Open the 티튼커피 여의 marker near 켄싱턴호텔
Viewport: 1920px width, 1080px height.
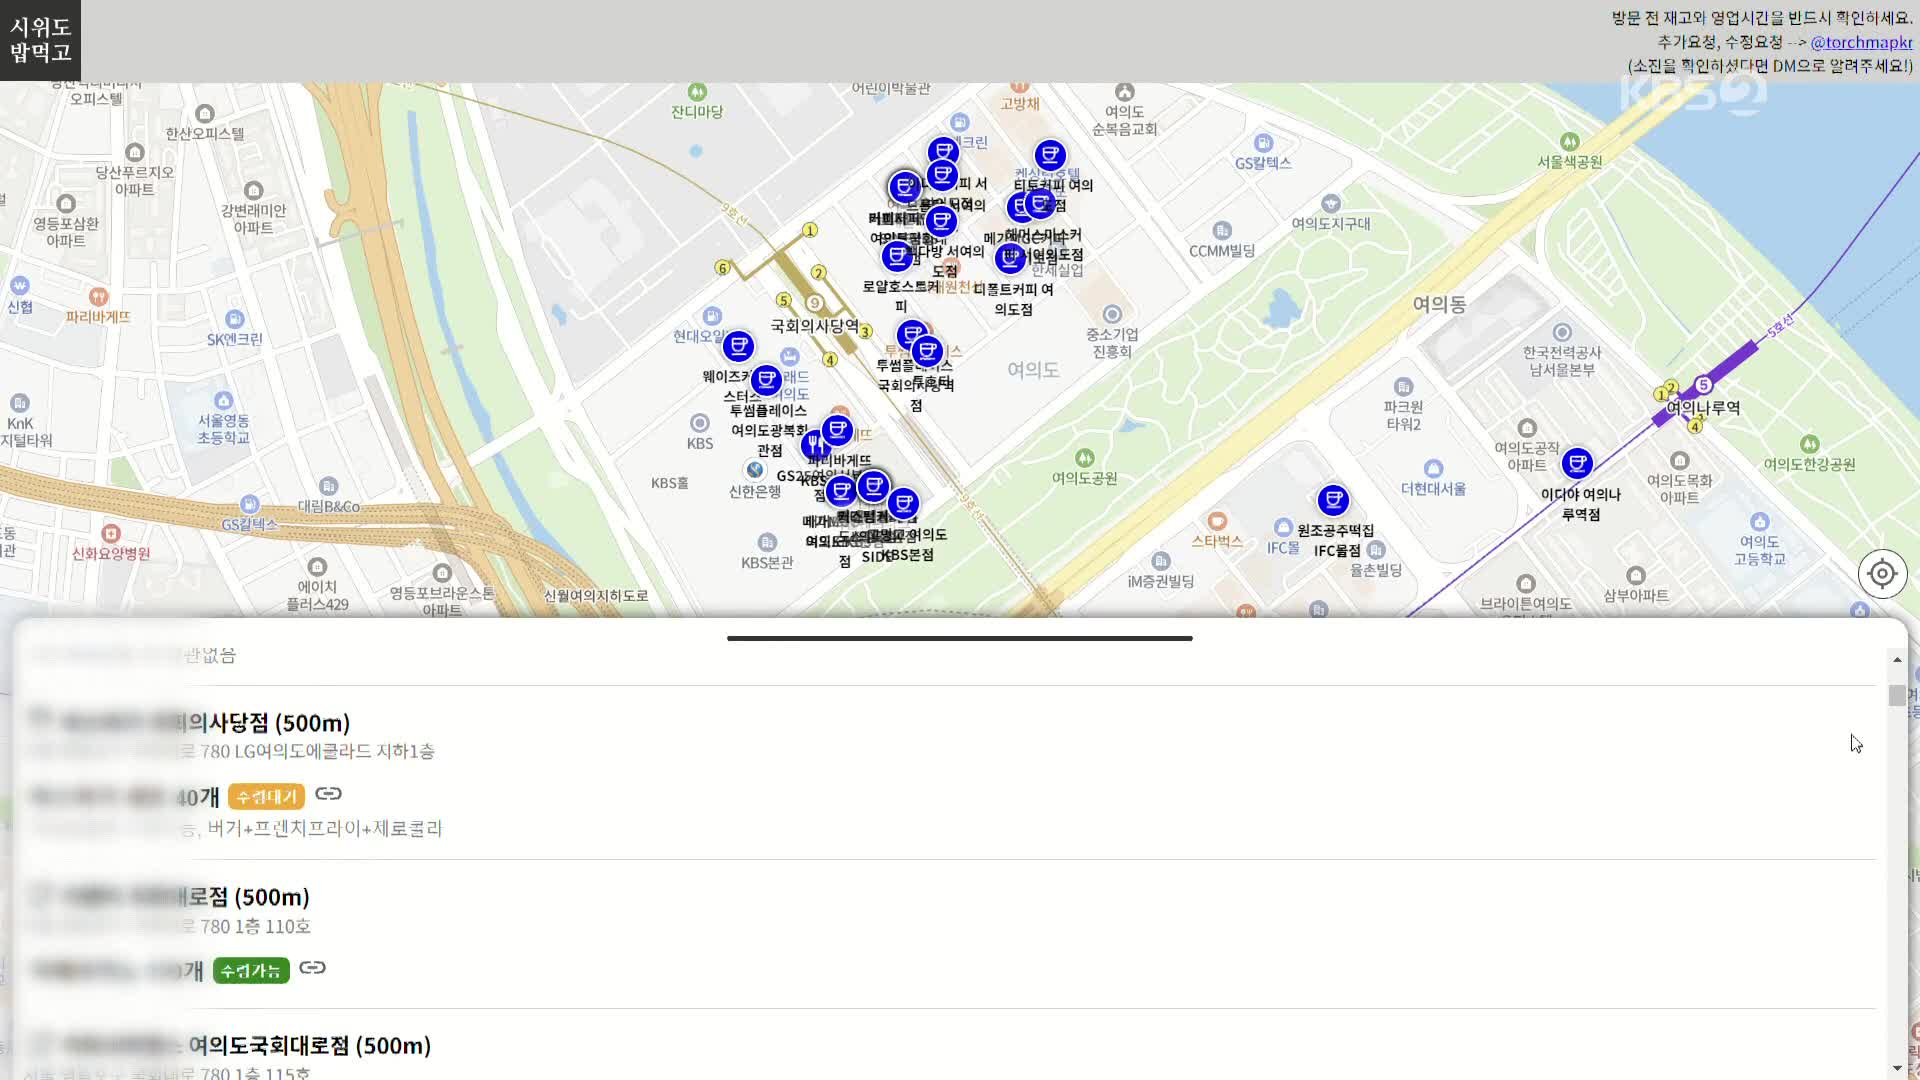[x=1050, y=155]
